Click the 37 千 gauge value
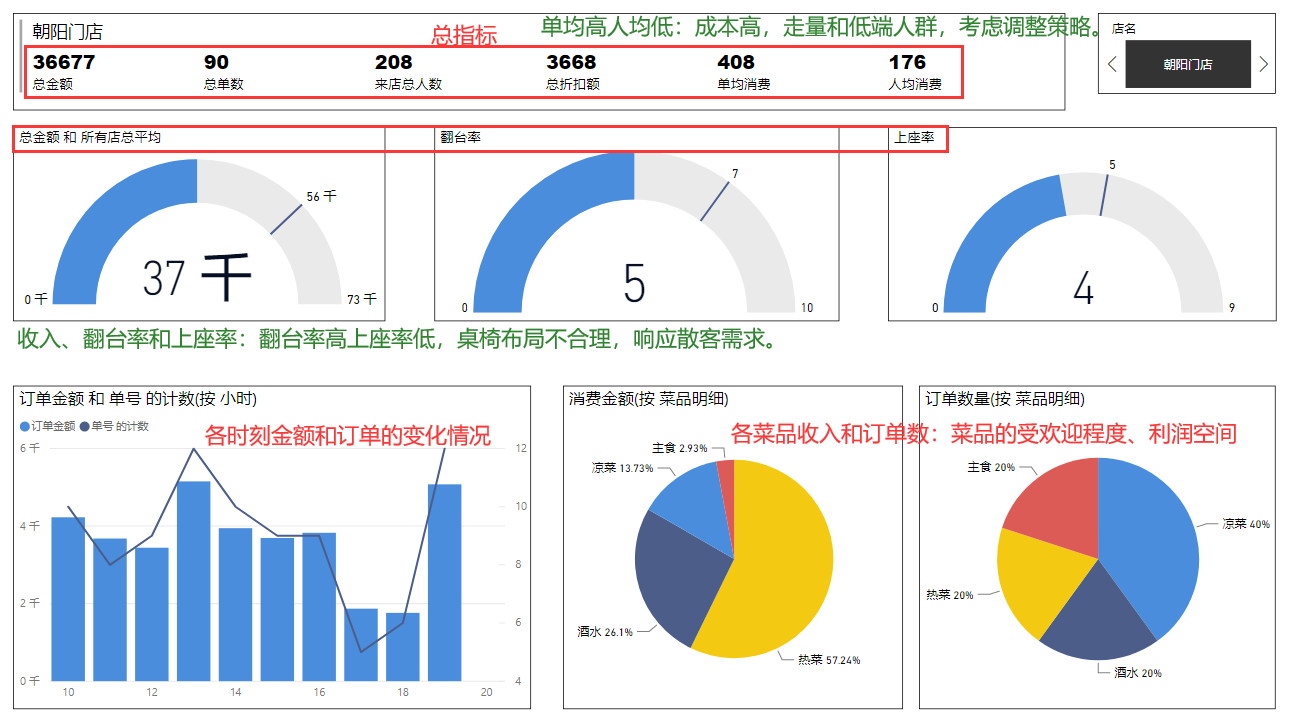This screenshot has width=1289, height=721. coord(196,277)
